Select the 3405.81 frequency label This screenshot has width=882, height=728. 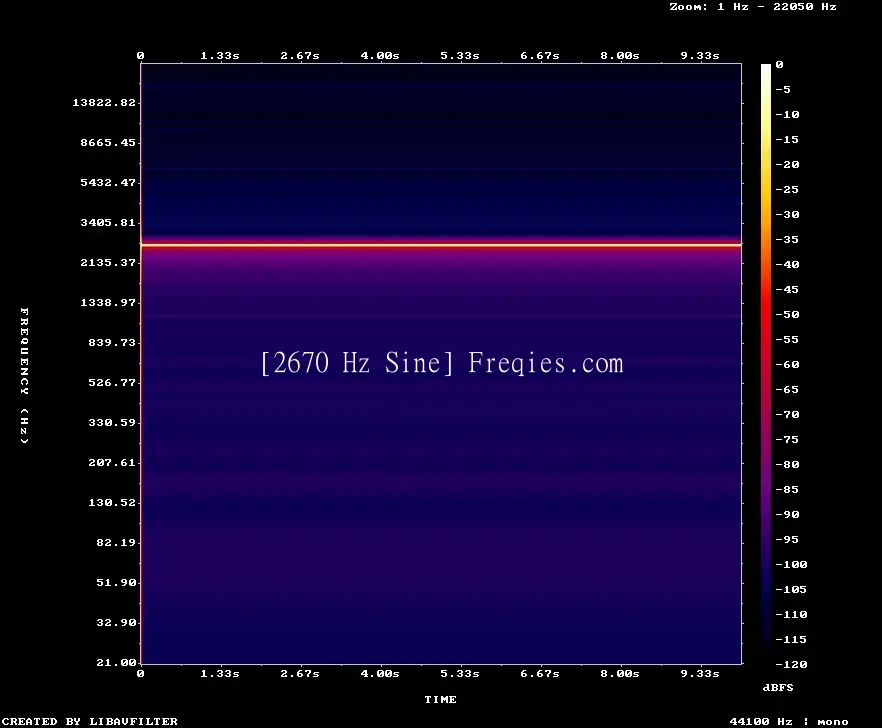pos(108,222)
